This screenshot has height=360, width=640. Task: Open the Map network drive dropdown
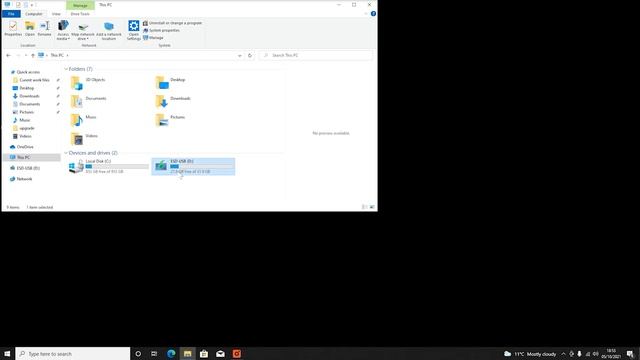[83, 30]
